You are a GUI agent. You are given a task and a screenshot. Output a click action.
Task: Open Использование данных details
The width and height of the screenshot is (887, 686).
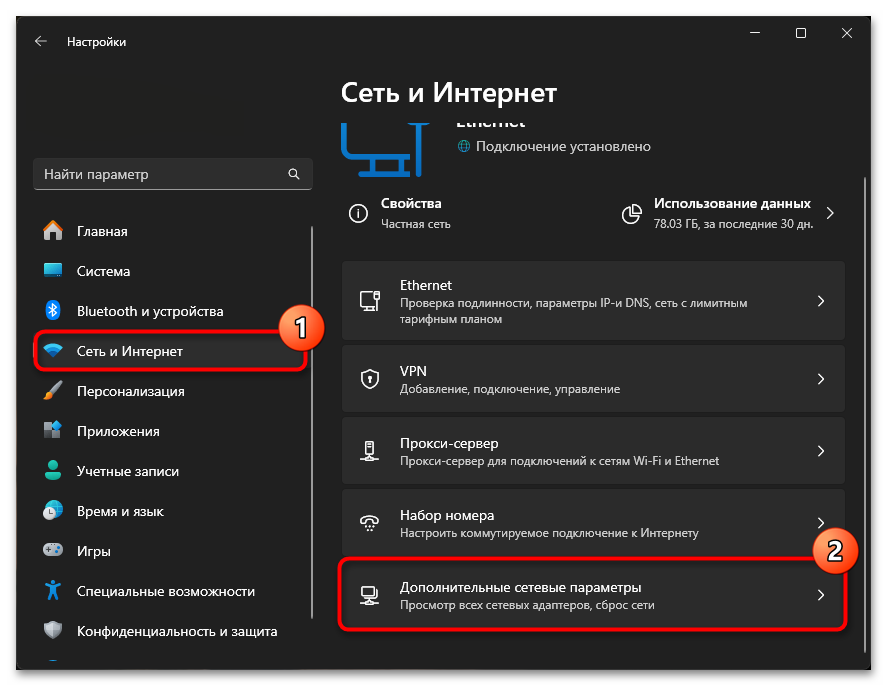tap(730, 213)
